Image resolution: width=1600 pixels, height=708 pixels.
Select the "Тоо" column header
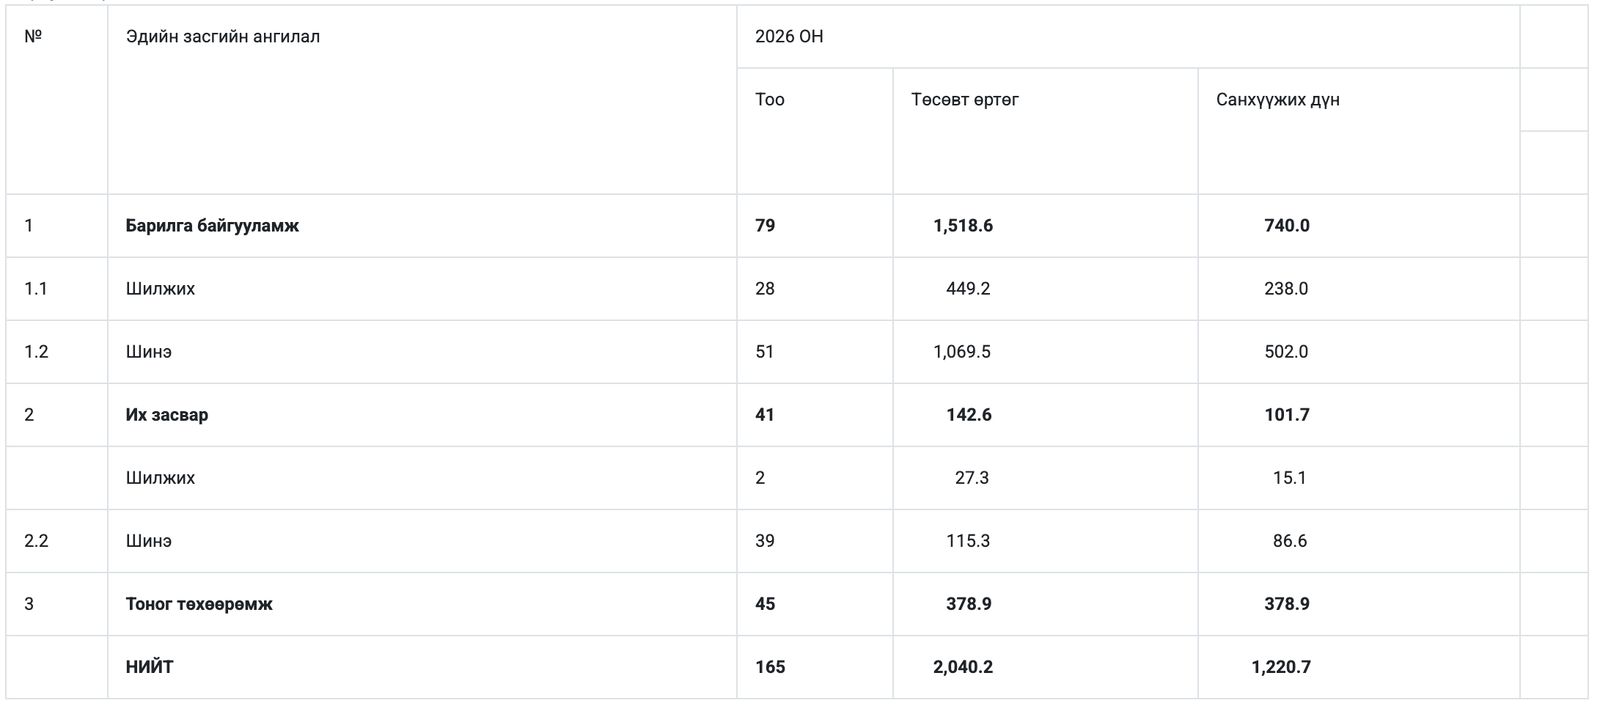770,100
